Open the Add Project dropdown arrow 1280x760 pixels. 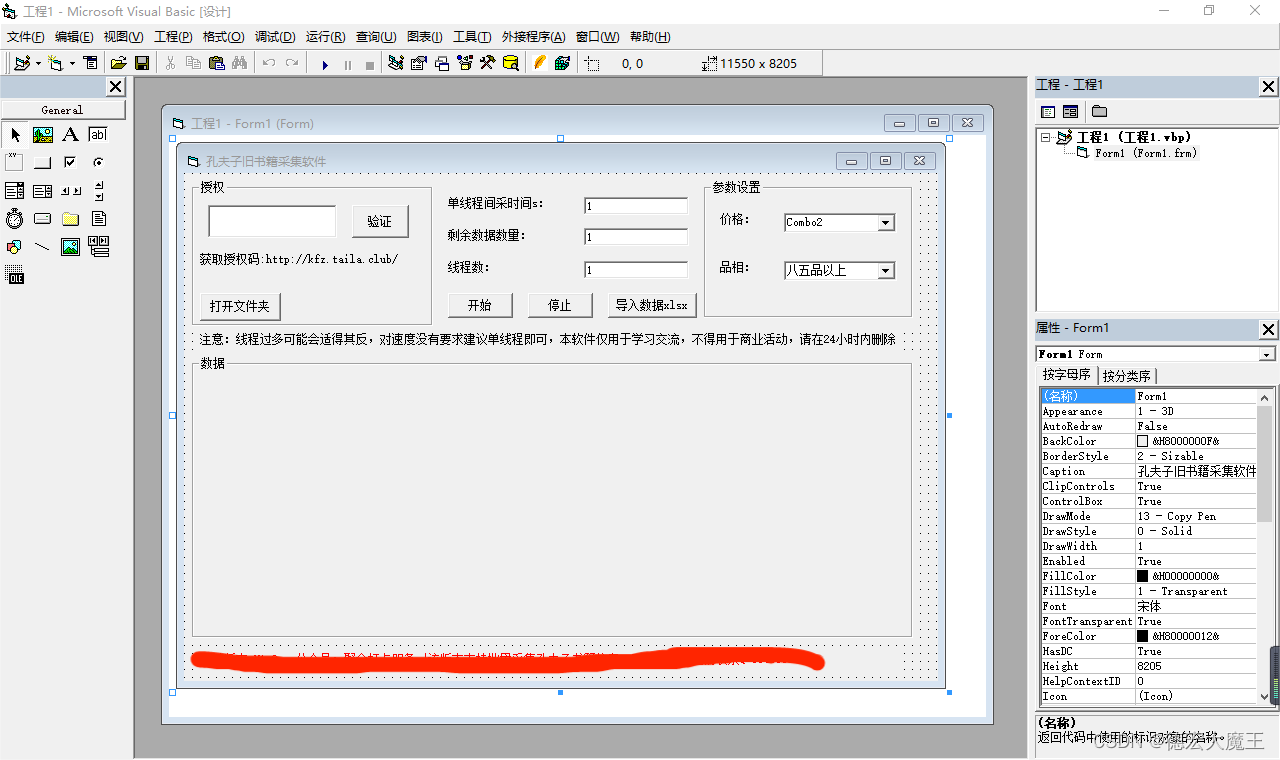[38, 63]
